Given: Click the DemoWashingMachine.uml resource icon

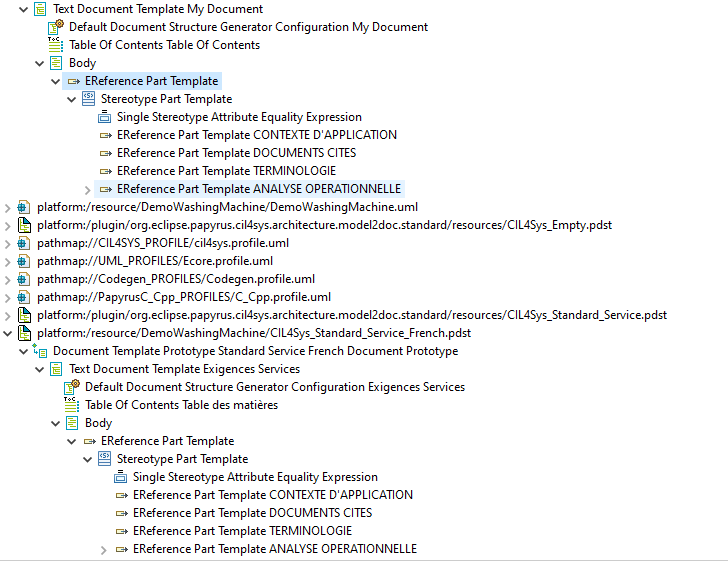Looking at the screenshot, I should (24, 207).
